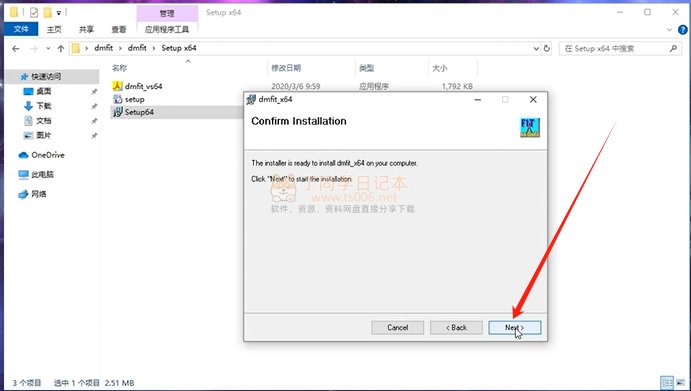Select the setup file in list
Viewport: 691px width, 391px height.
(x=134, y=99)
